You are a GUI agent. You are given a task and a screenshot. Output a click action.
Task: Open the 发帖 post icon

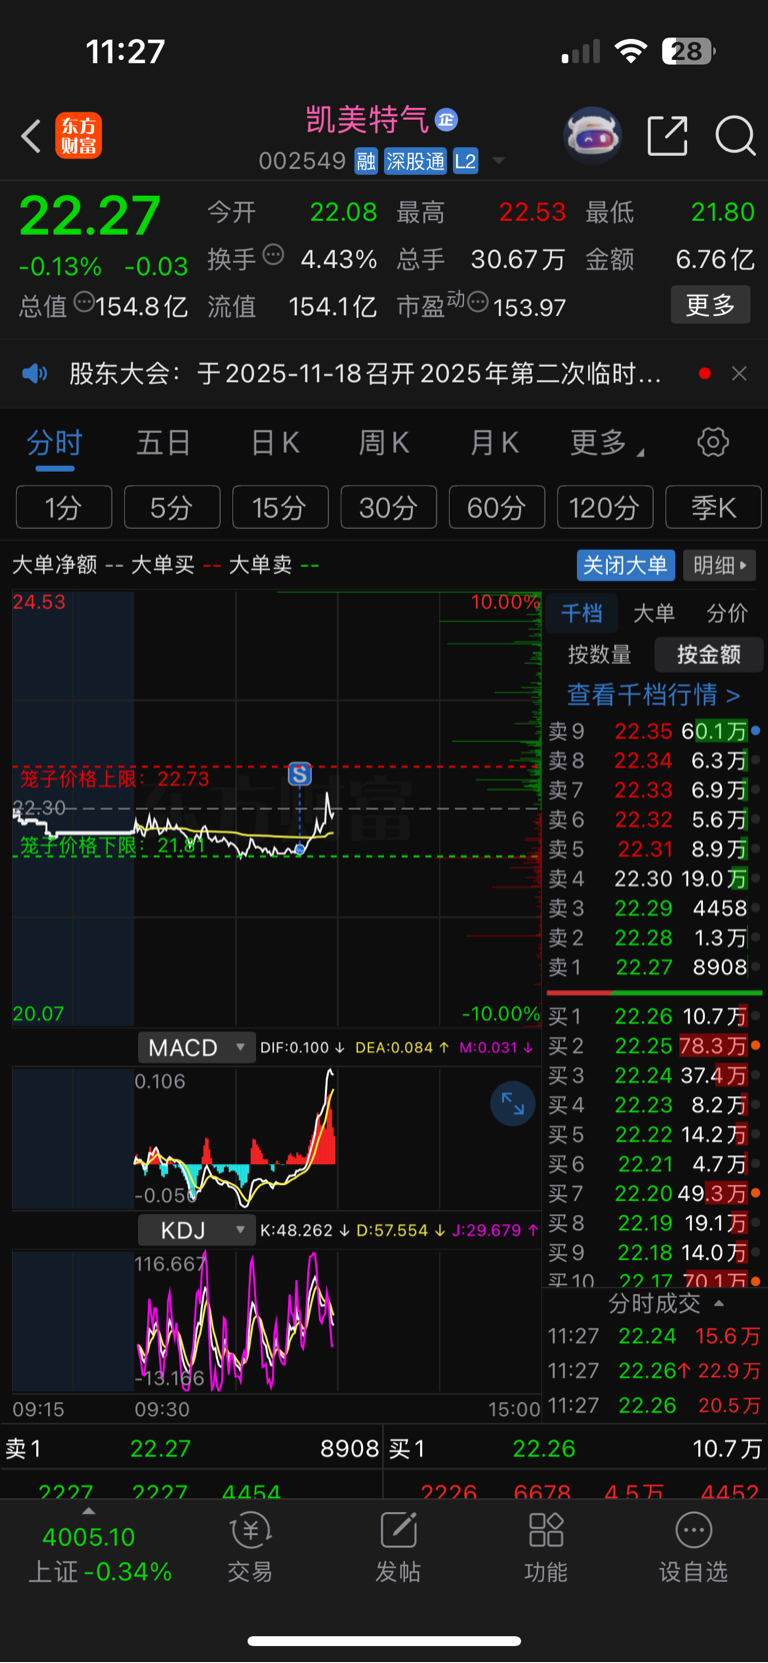point(398,1548)
